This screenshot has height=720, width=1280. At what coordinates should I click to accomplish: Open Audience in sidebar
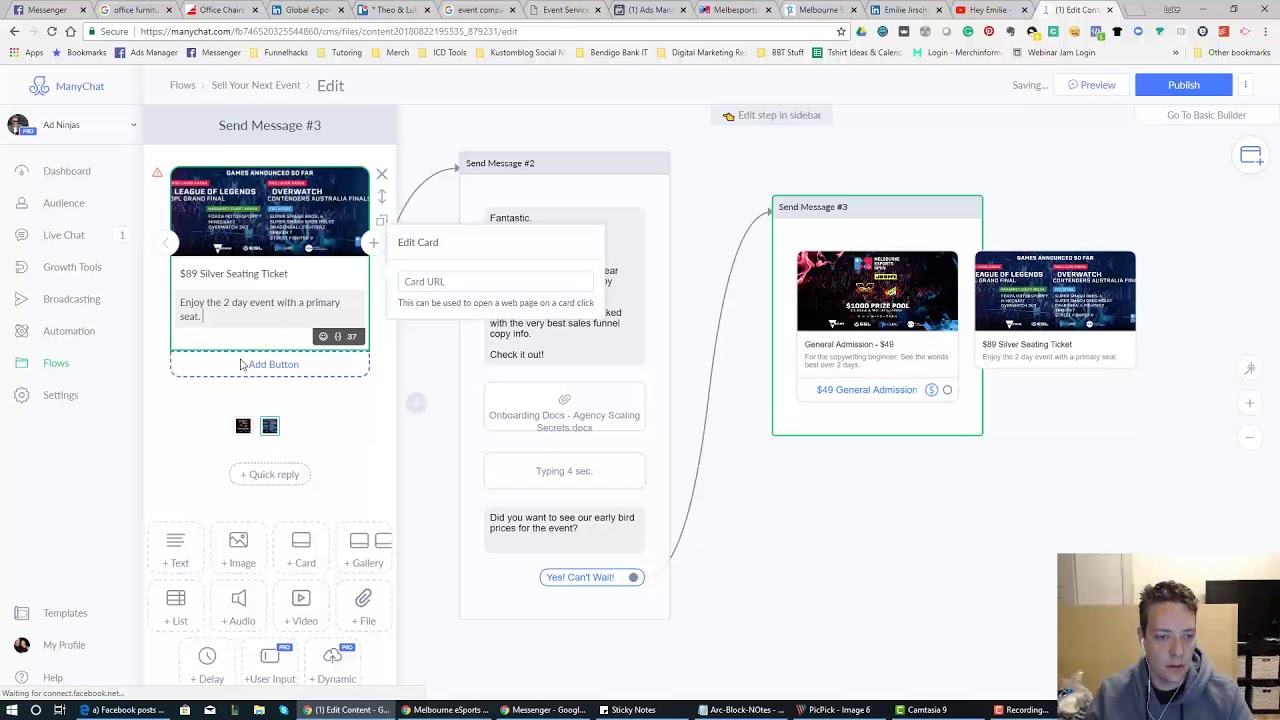coord(63,203)
